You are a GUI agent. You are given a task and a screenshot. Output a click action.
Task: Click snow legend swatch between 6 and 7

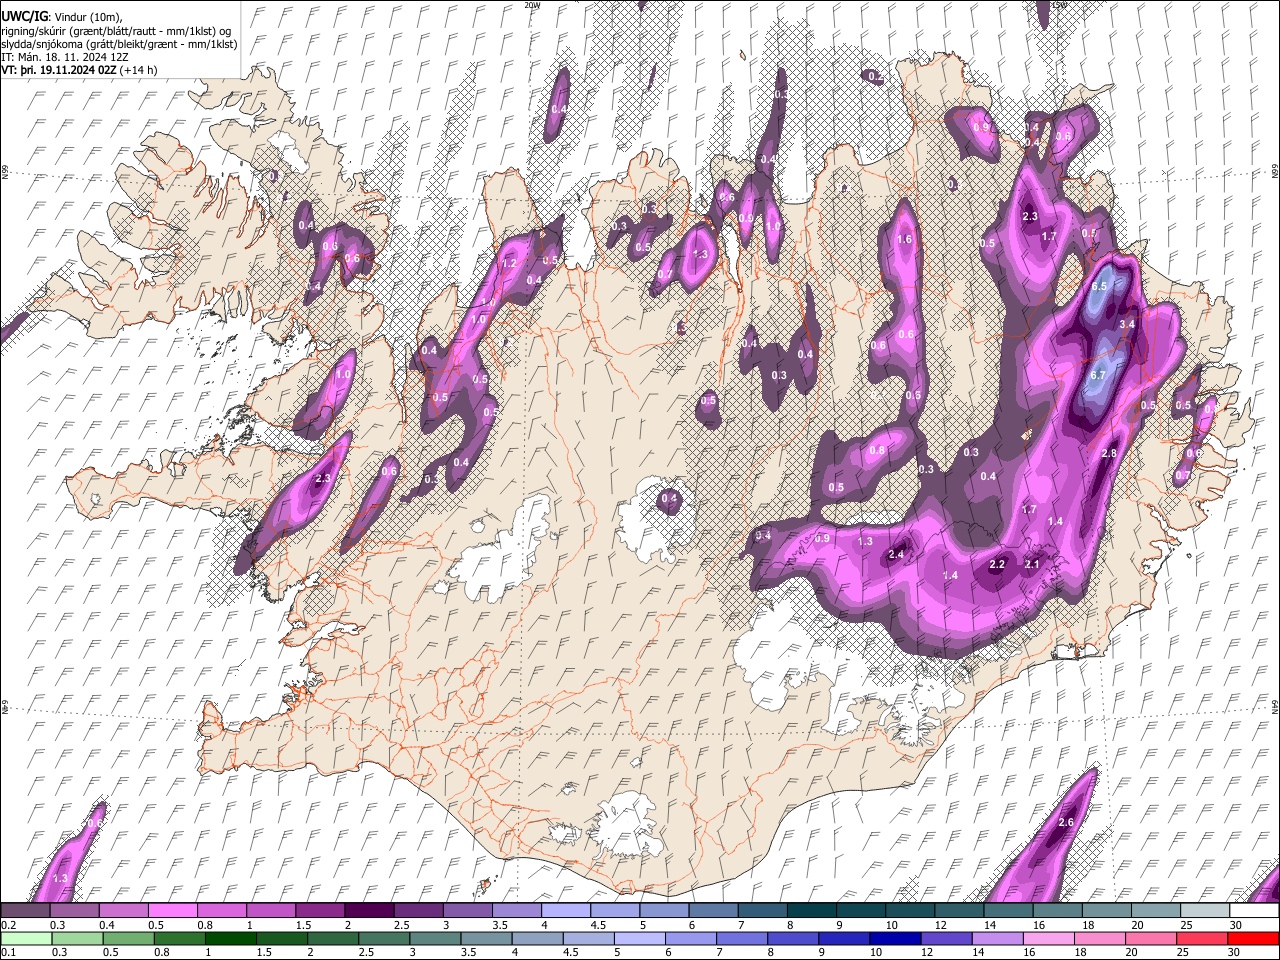pos(713,911)
